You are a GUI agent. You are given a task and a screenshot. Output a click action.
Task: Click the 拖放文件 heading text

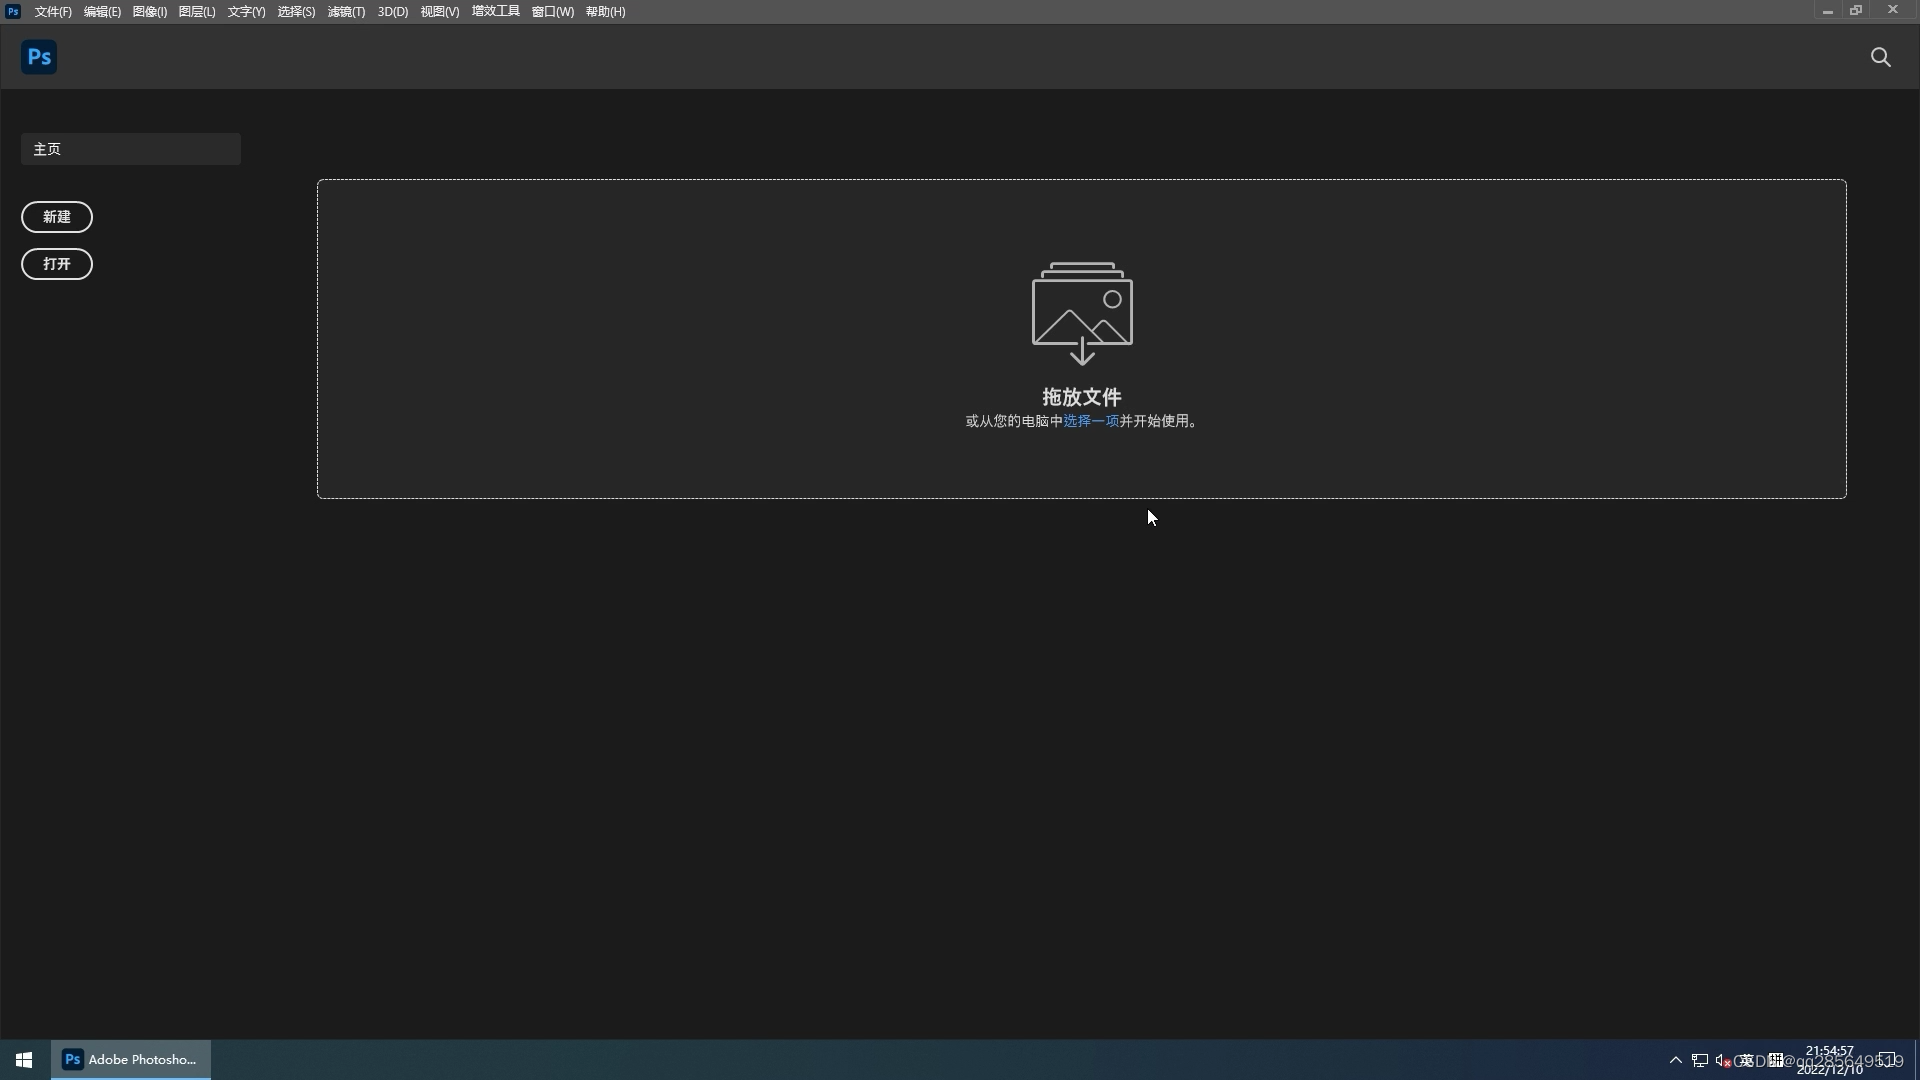pos(1082,397)
